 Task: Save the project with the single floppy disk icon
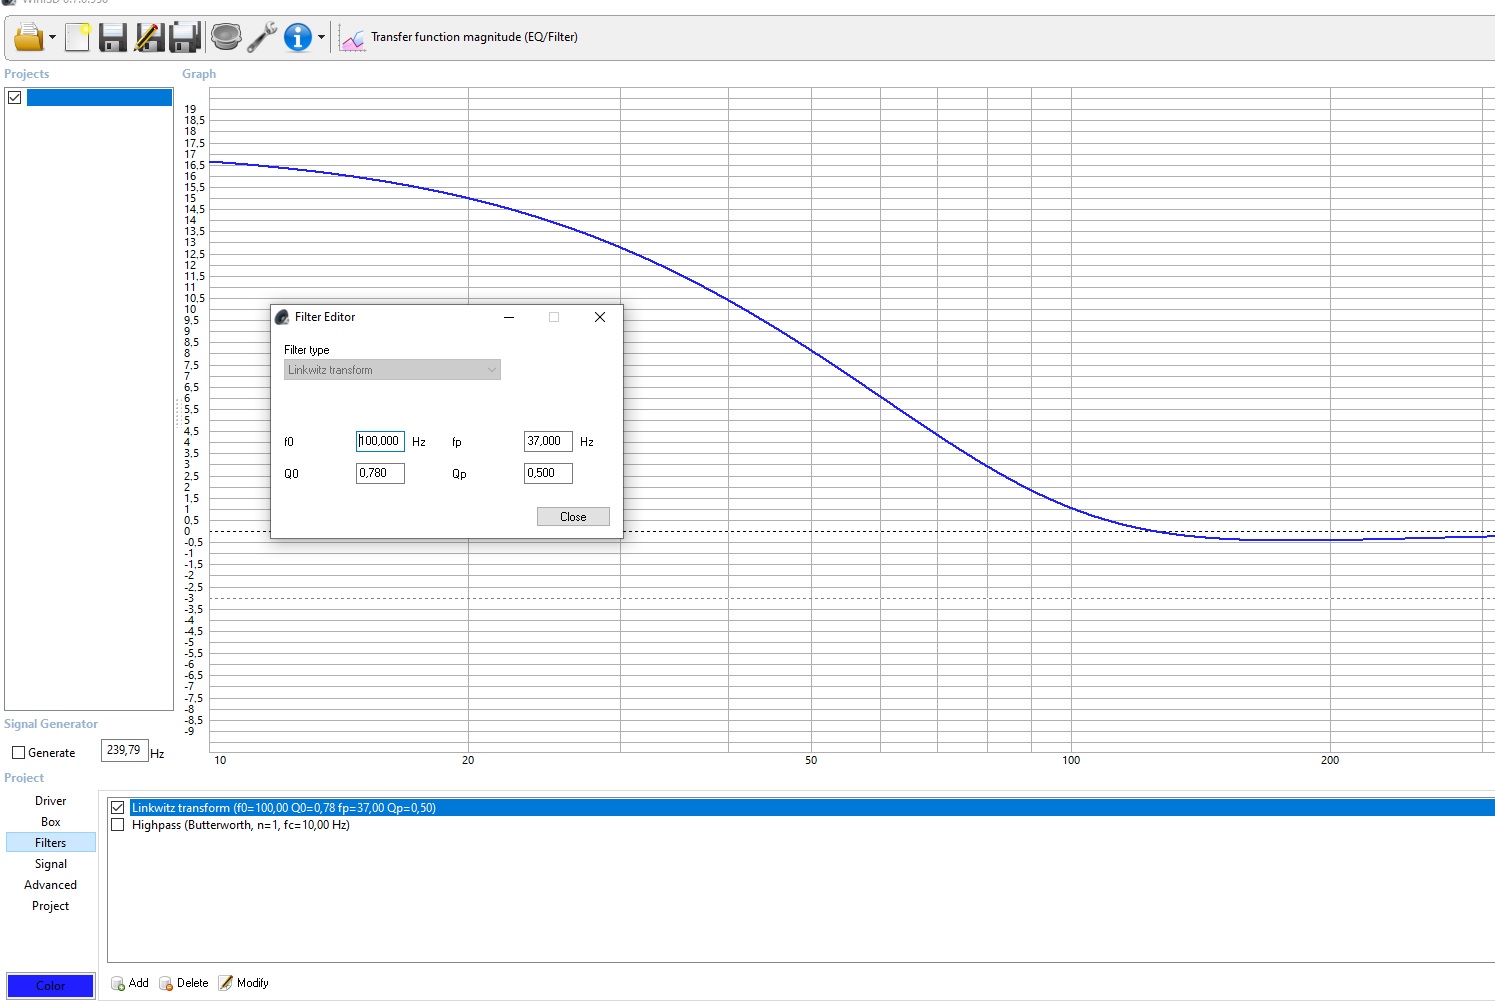[113, 38]
